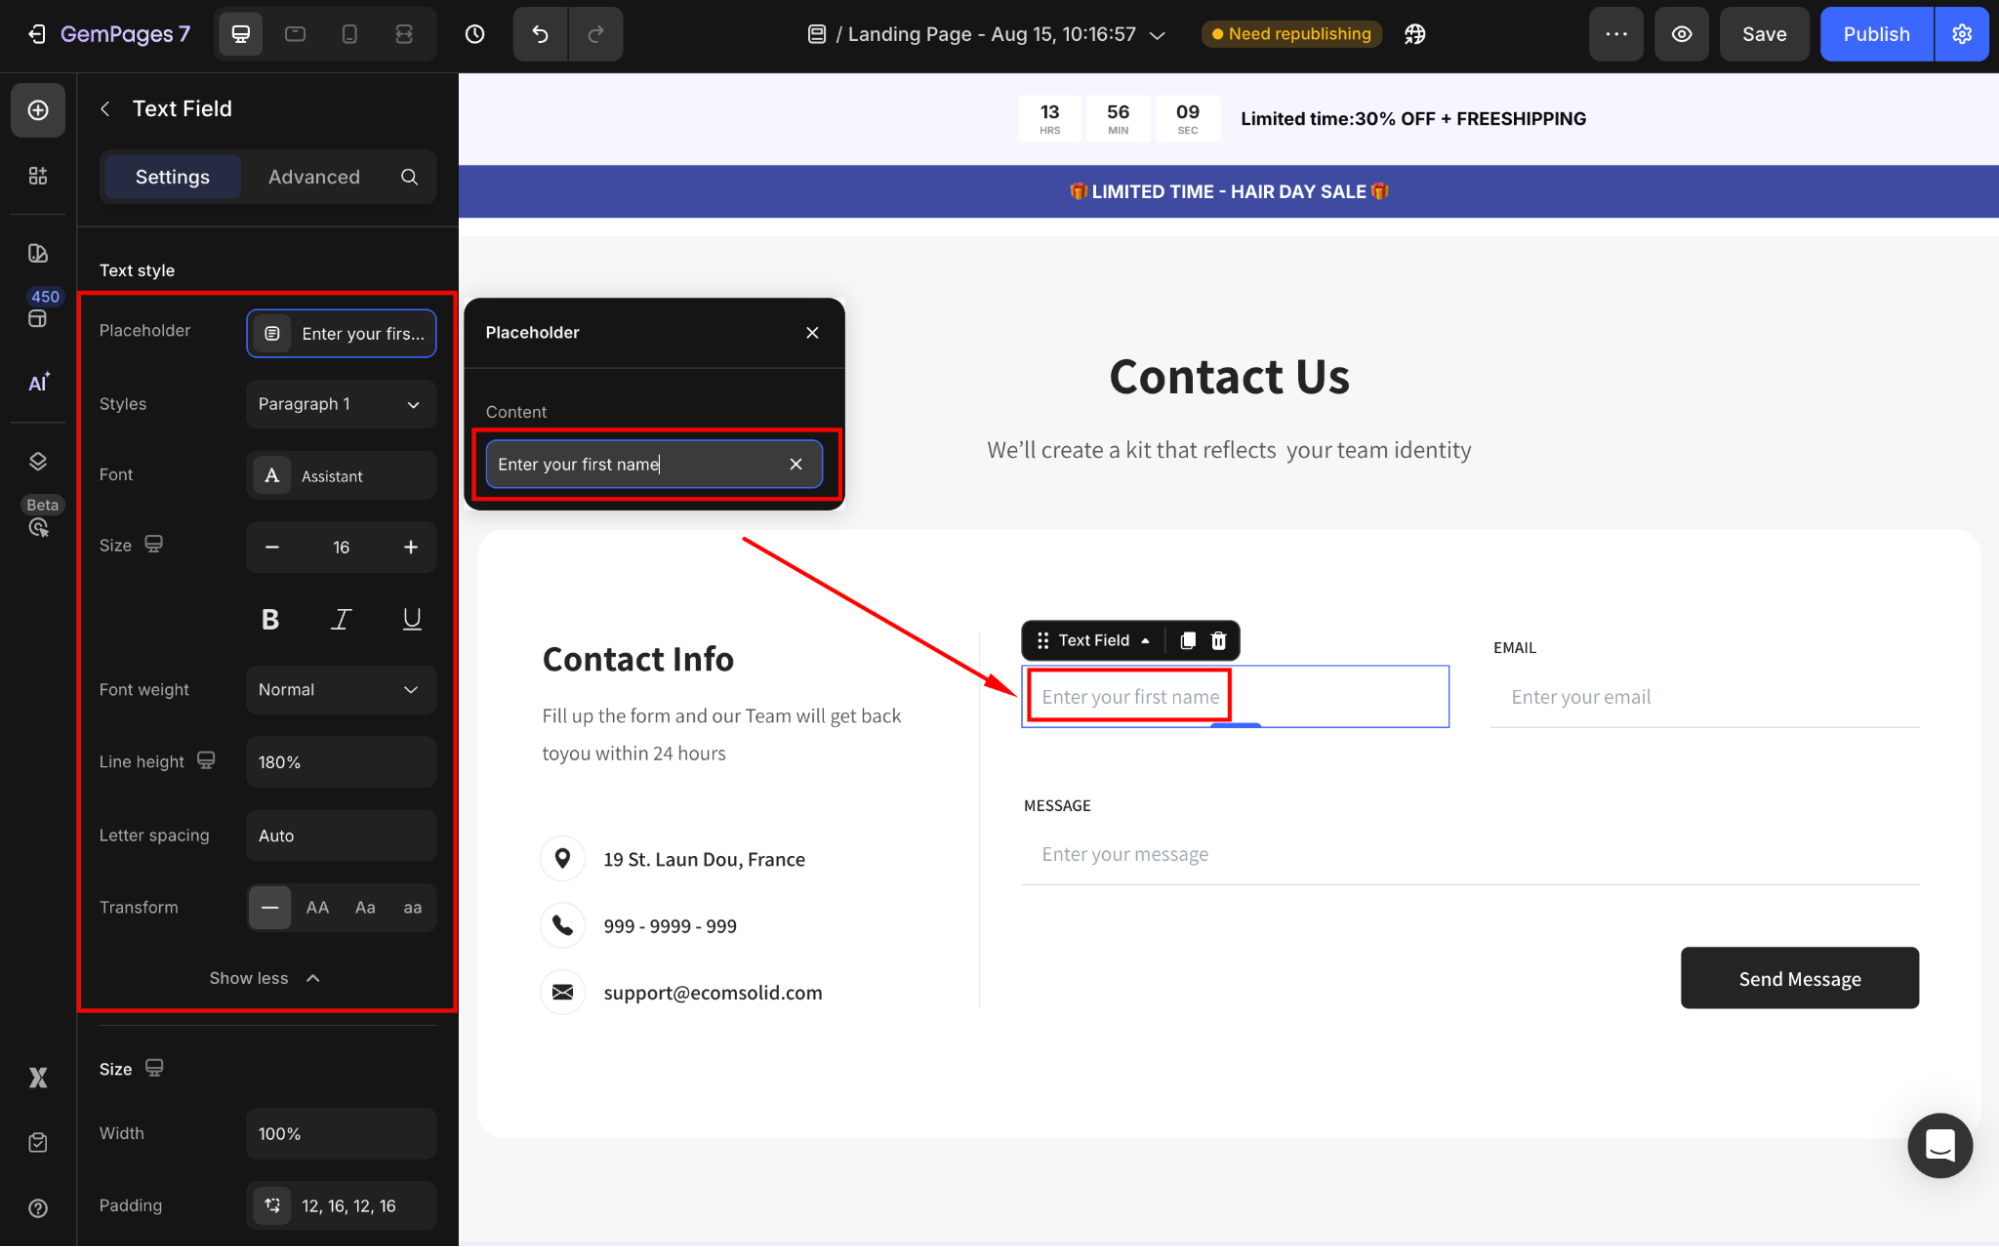This screenshot has width=1999, height=1247.
Task: Select the Settings tab
Action: click(x=172, y=177)
